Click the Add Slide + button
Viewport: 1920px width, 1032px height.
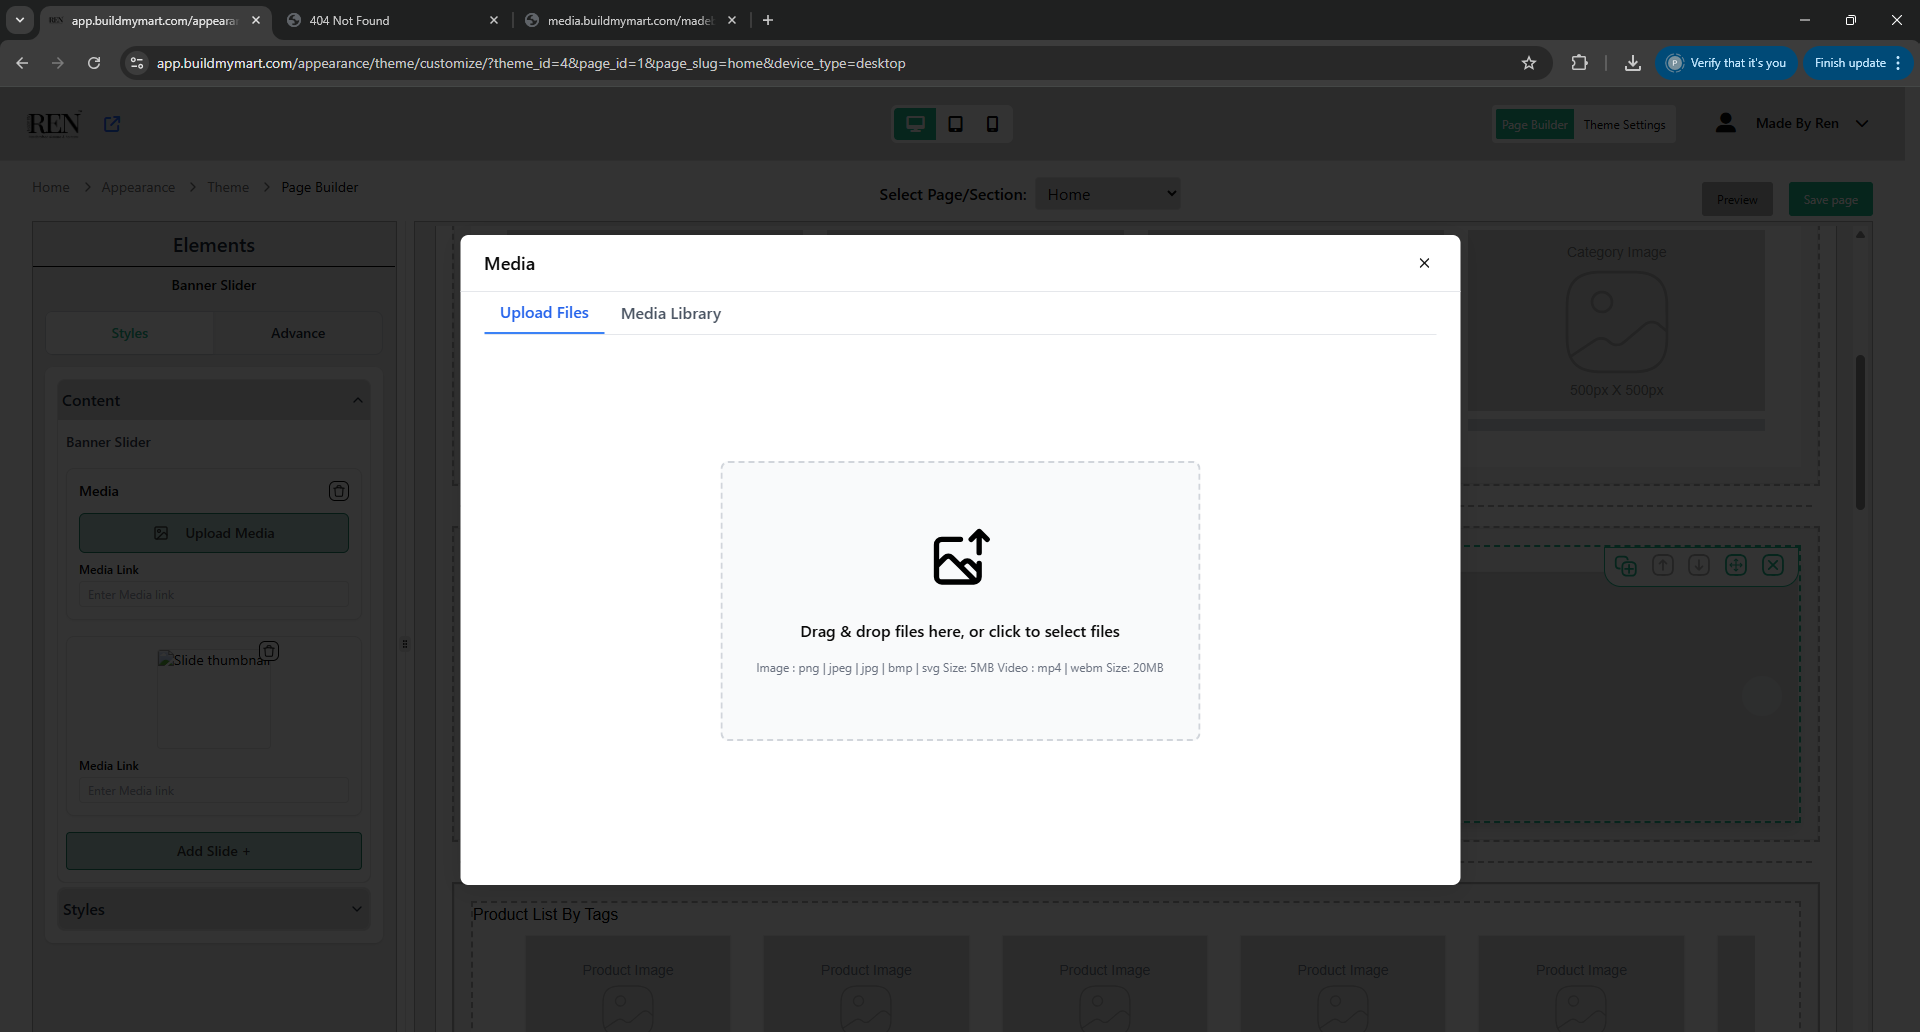[x=214, y=851]
